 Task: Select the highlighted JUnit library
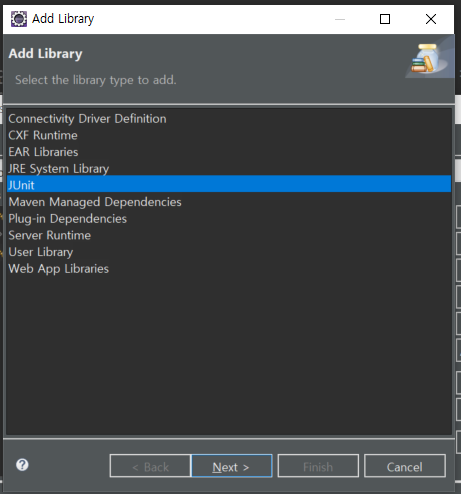(x=229, y=184)
